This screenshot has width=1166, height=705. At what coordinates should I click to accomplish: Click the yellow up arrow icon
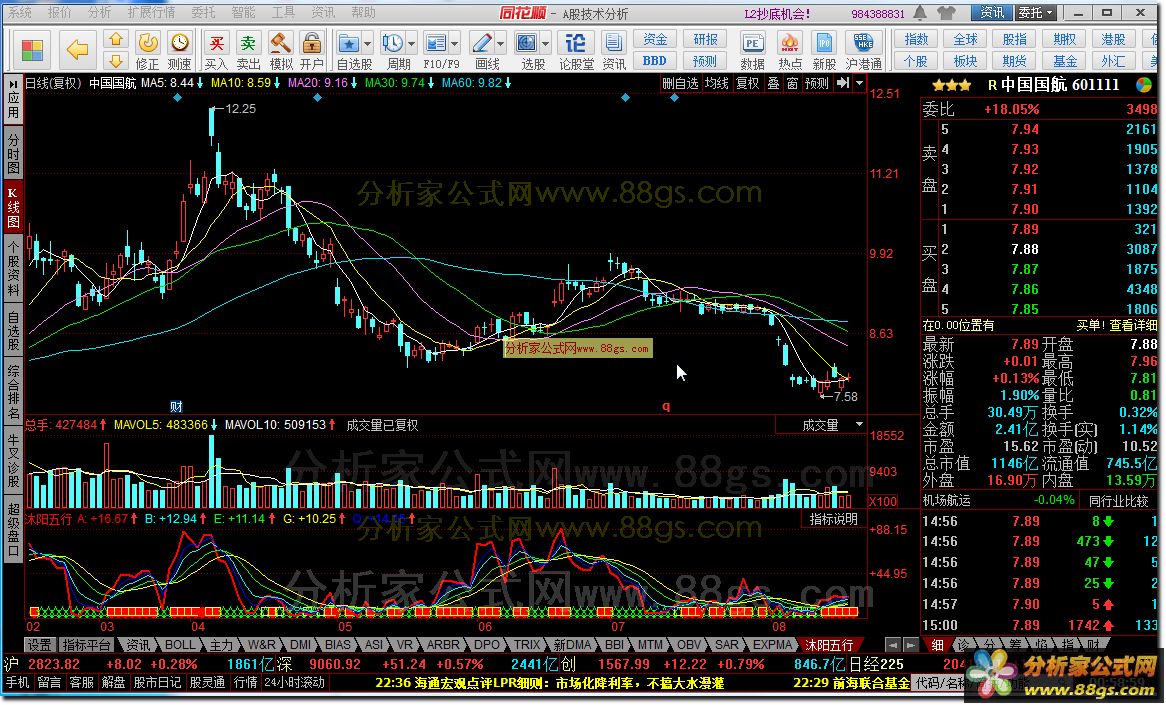[115, 39]
